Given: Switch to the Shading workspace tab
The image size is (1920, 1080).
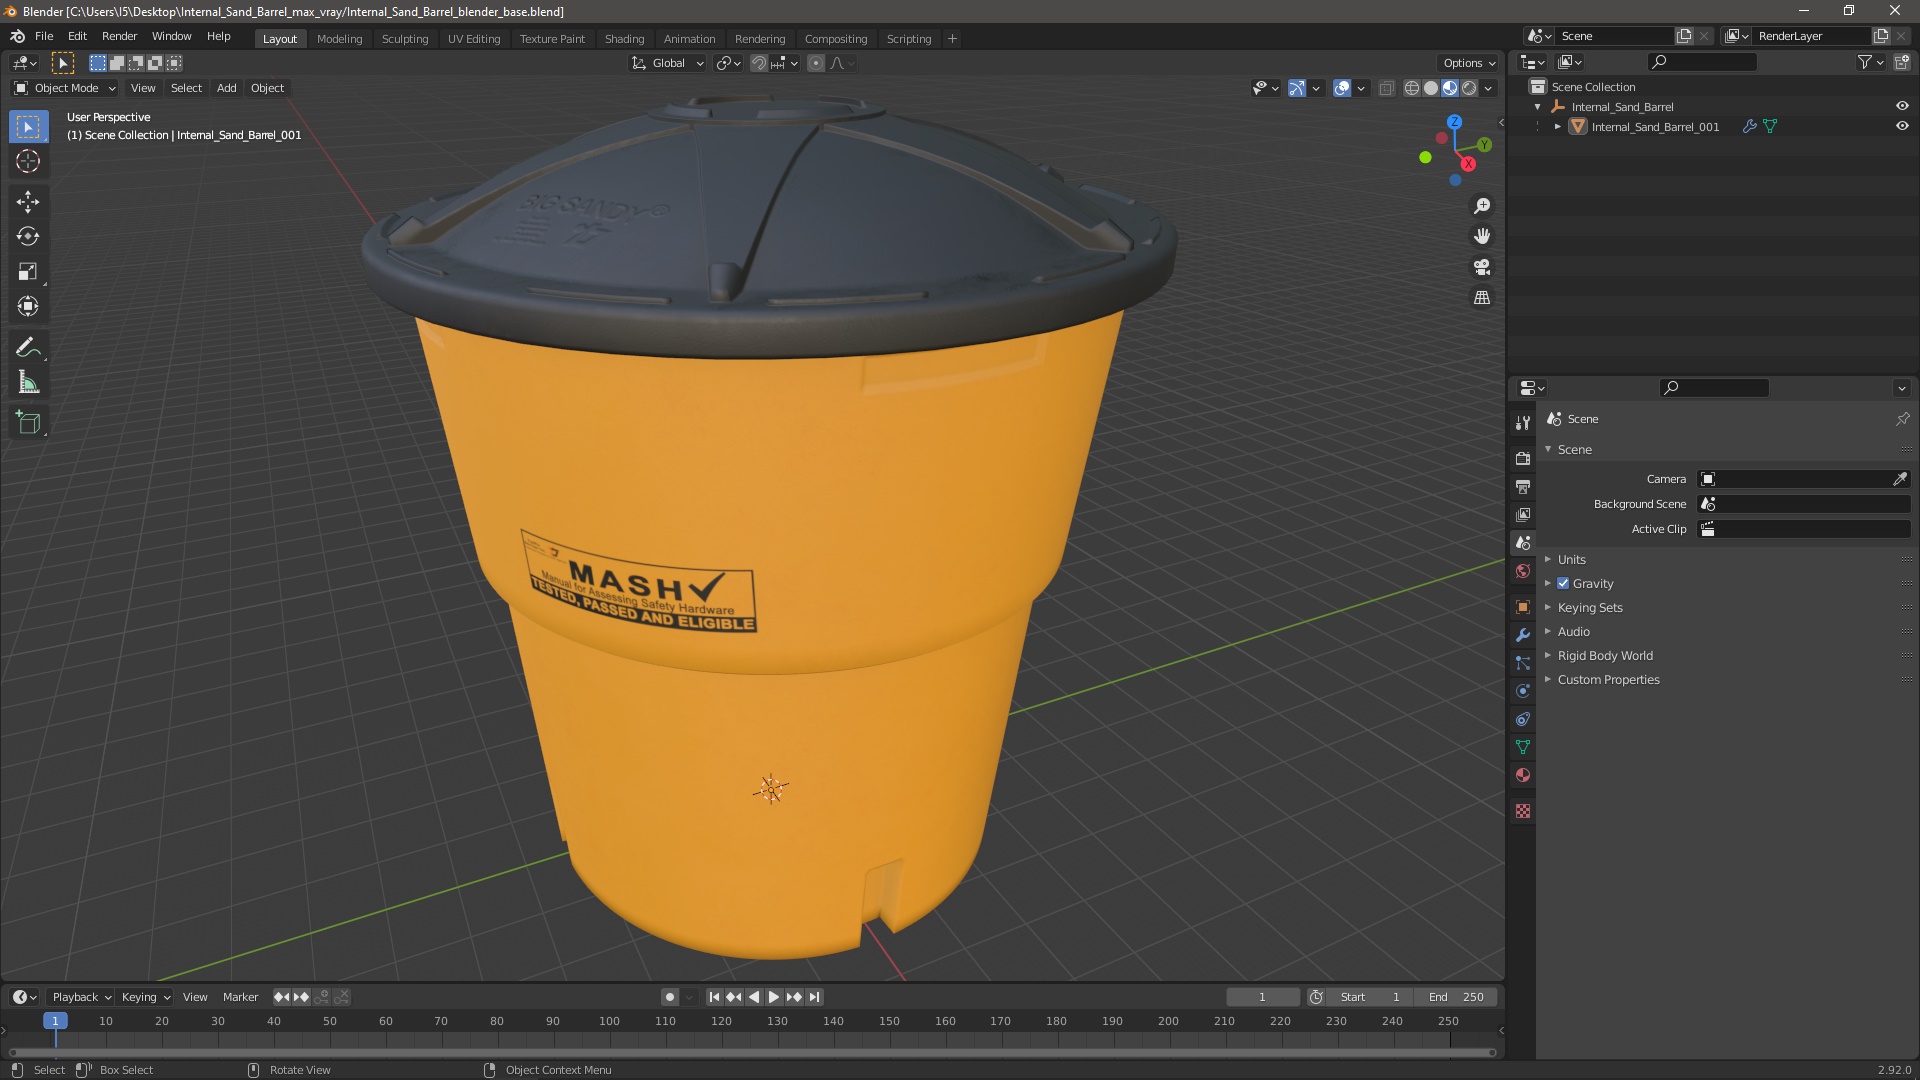Looking at the screenshot, I should pos(624,39).
